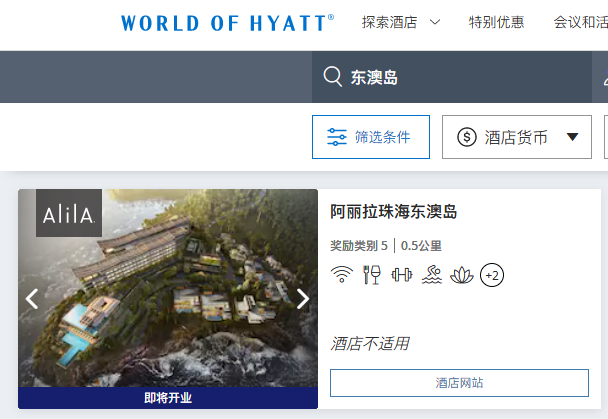Image resolution: width=608 pixels, height=419 pixels.
Task: Click the 即将开业 banner
Action: 168,398
